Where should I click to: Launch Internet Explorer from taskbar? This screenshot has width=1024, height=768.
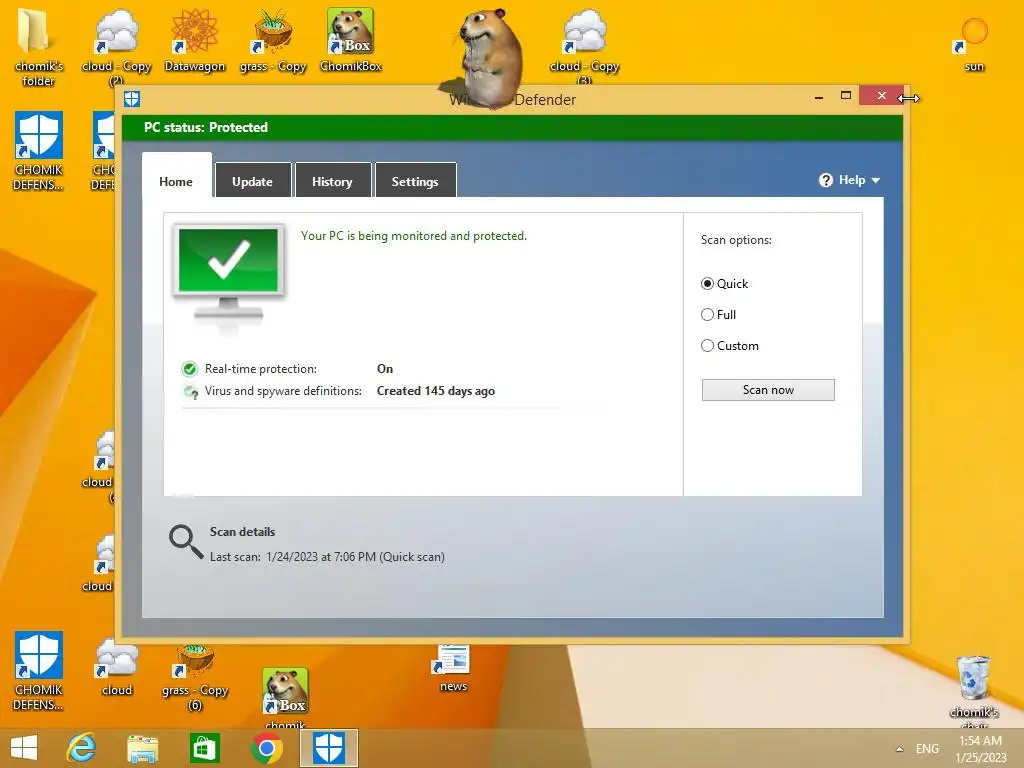(82, 748)
